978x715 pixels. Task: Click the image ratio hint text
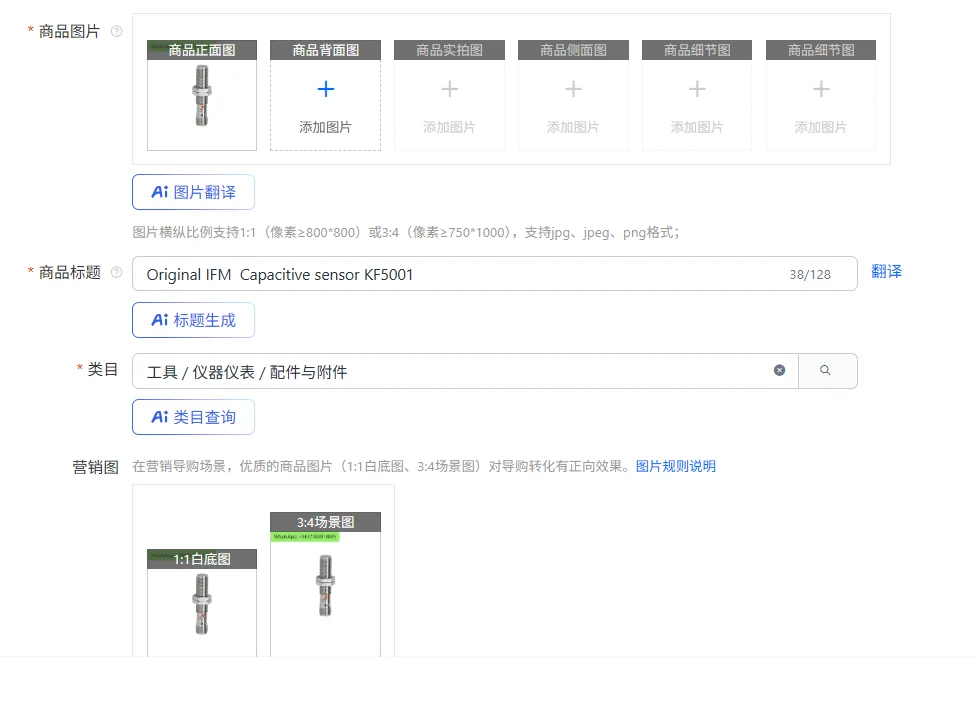[x=406, y=233]
